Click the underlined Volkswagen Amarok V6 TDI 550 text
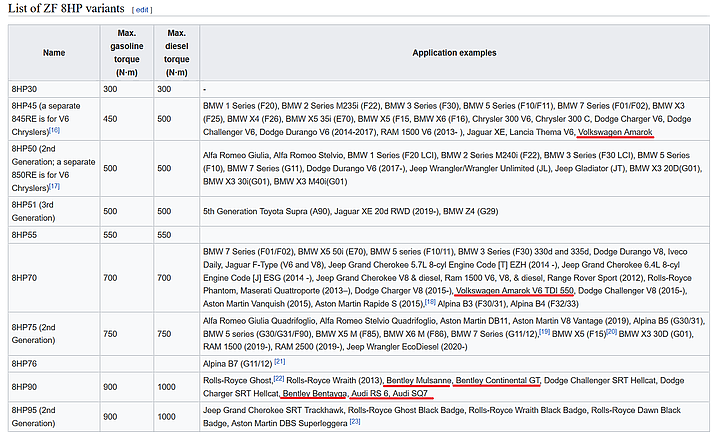The height and width of the screenshot is (438, 720). pyautogui.click(x=515, y=291)
